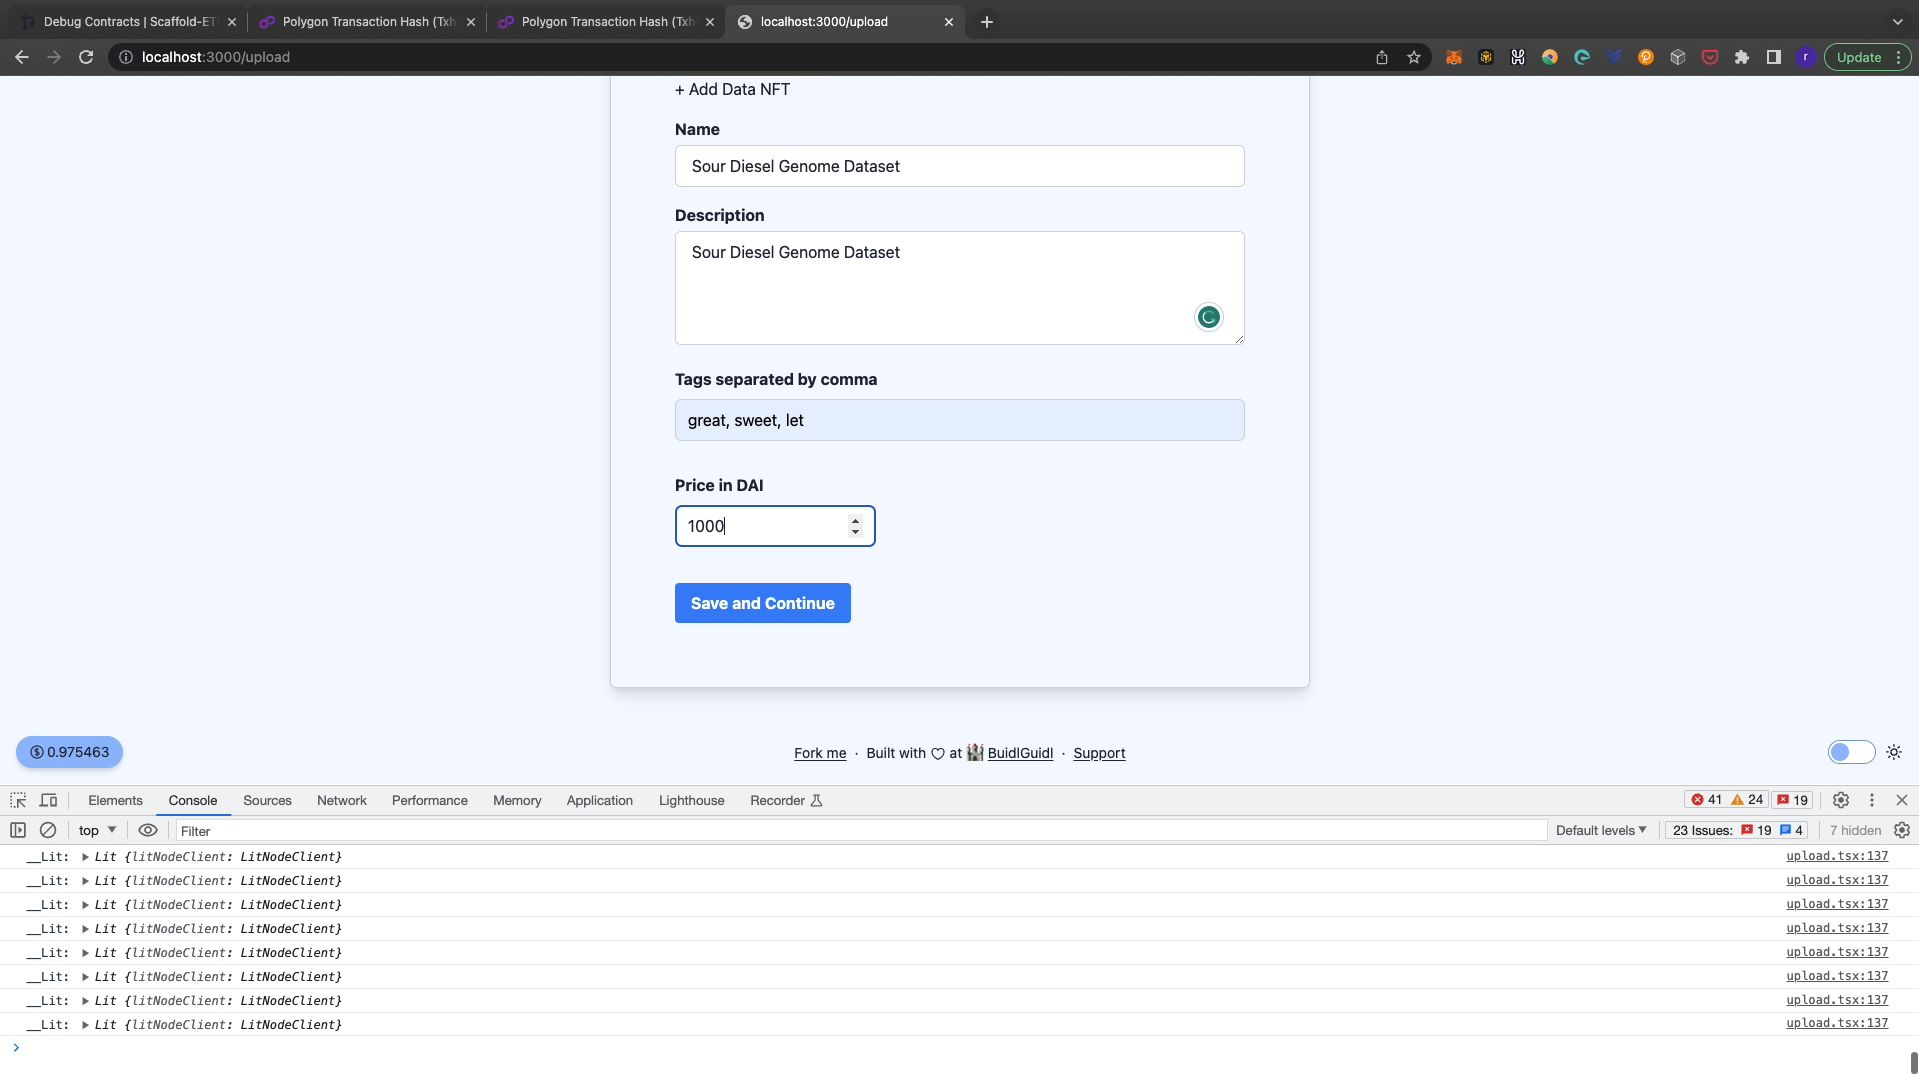
Task: Click the console vertical scrollbar thumb
Action: (1914, 1062)
